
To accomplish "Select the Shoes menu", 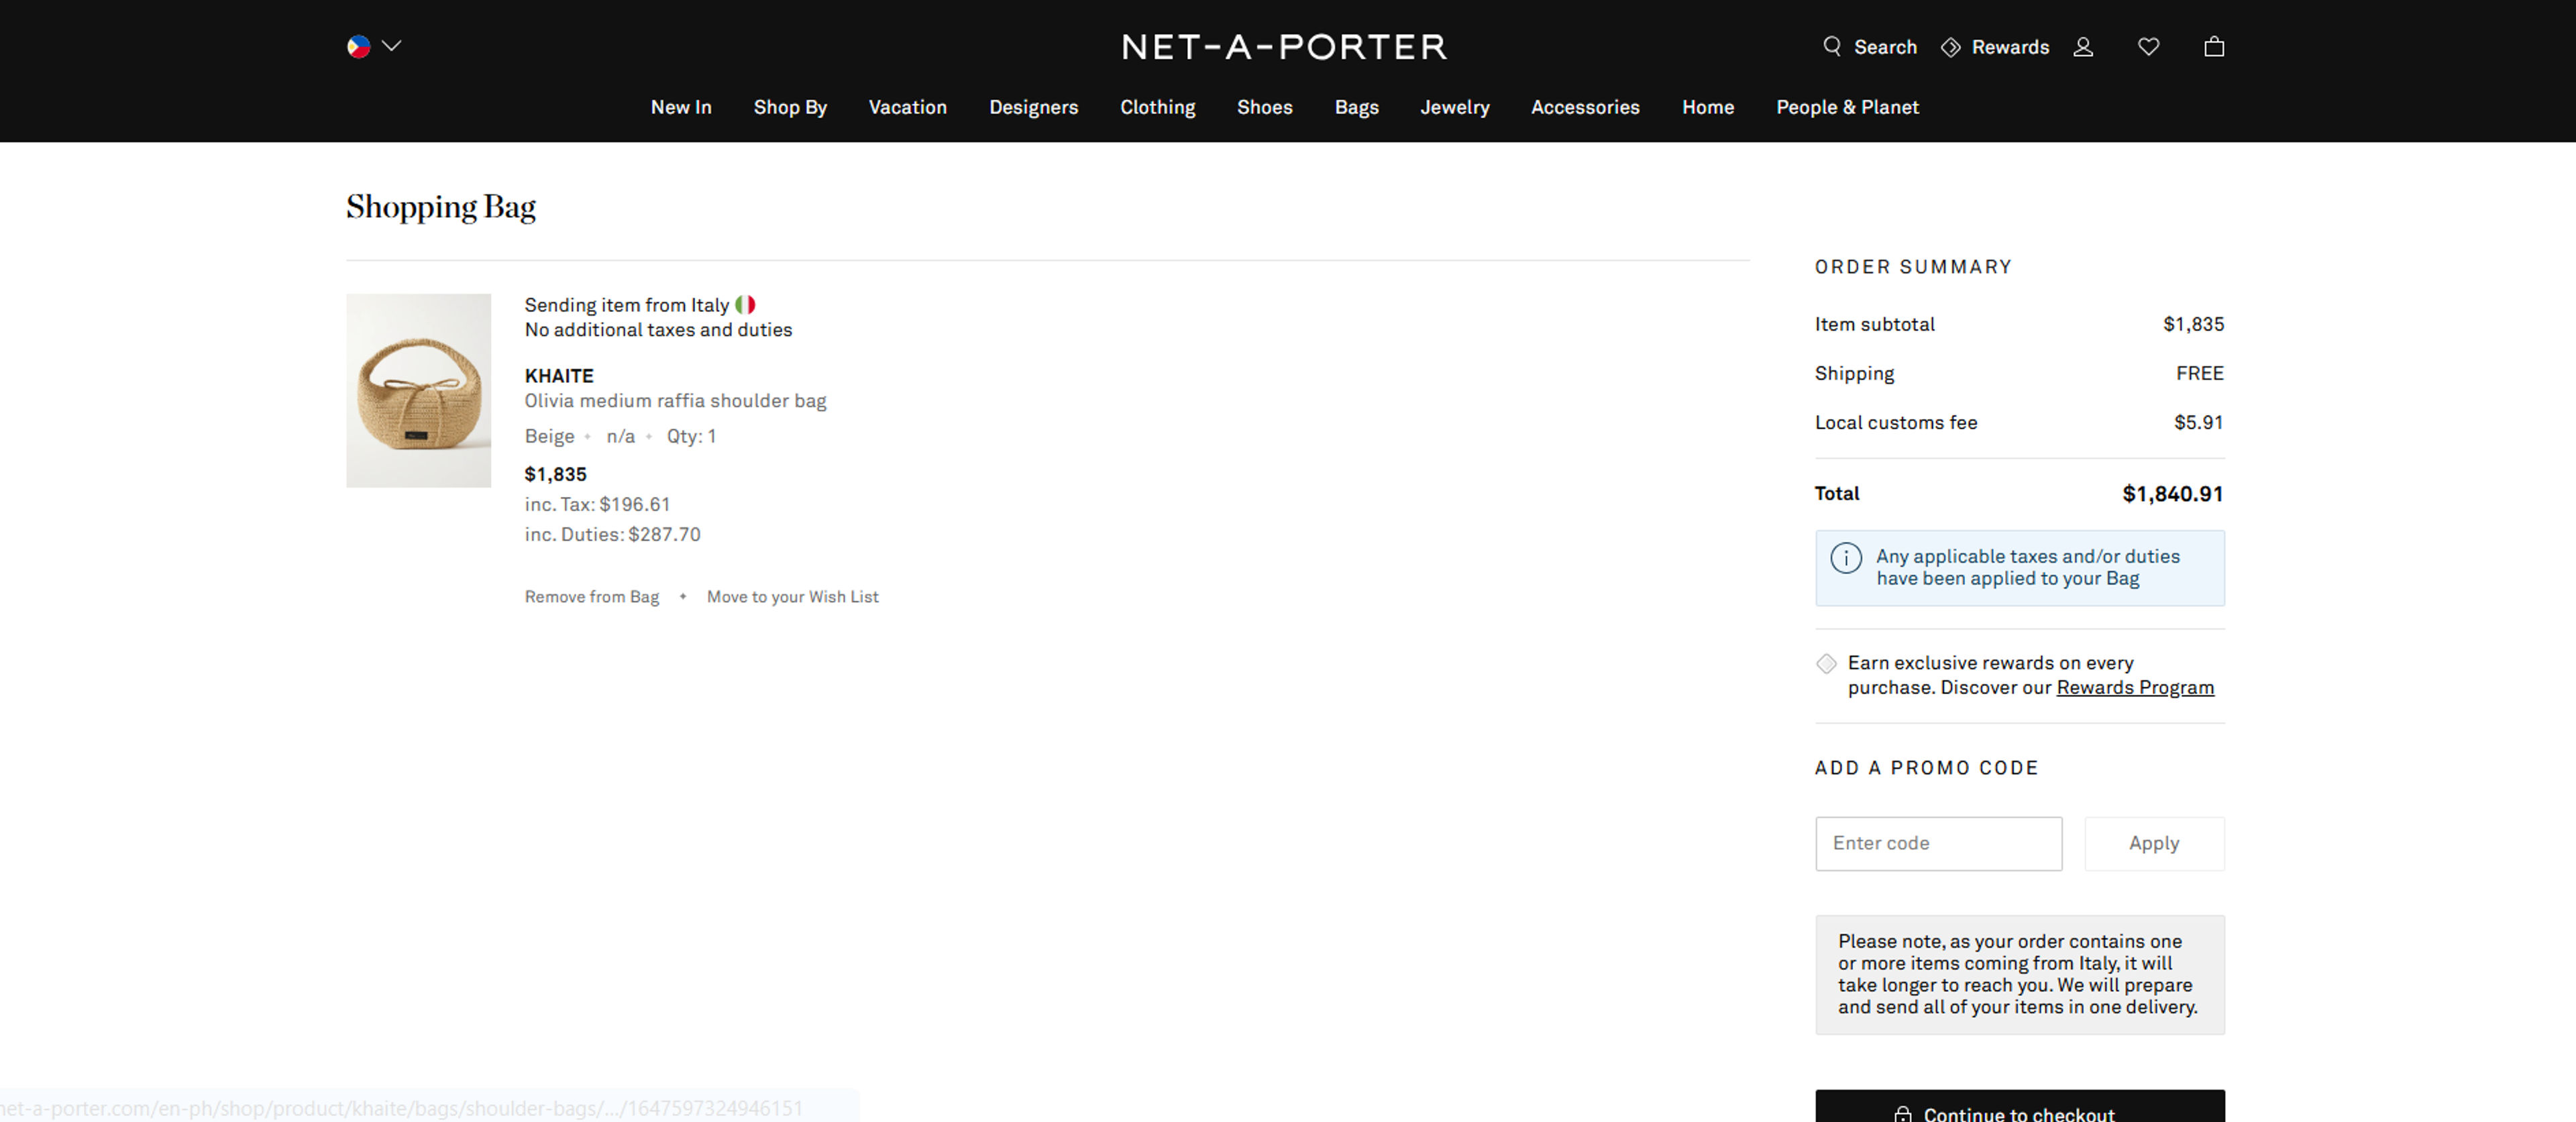I will 1264,107.
